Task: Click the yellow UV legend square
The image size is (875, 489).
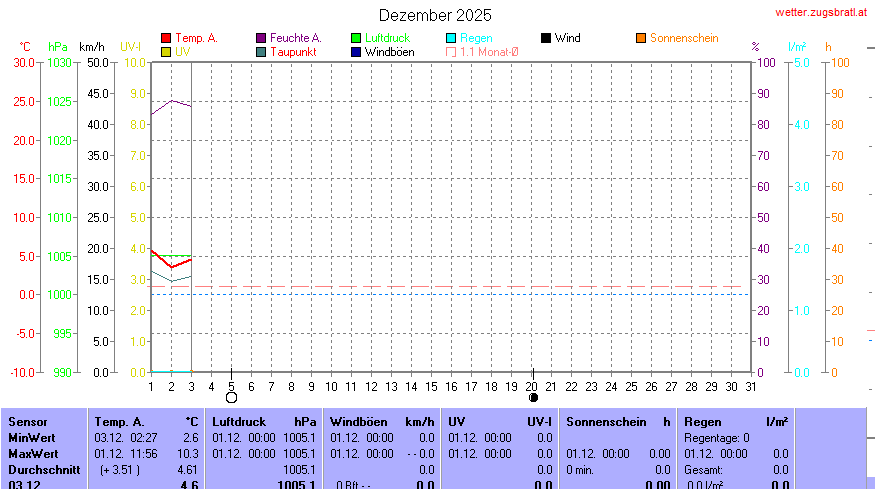Action: pyautogui.click(x=166, y=51)
